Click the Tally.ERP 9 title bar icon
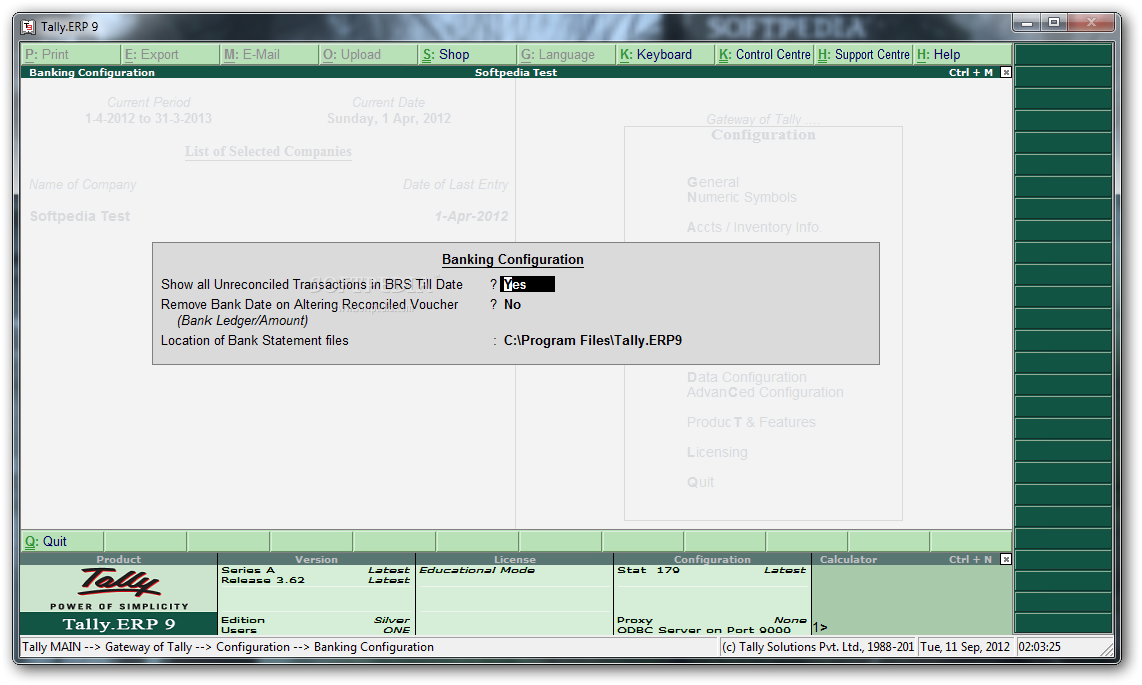 click(x=28, y=27)
